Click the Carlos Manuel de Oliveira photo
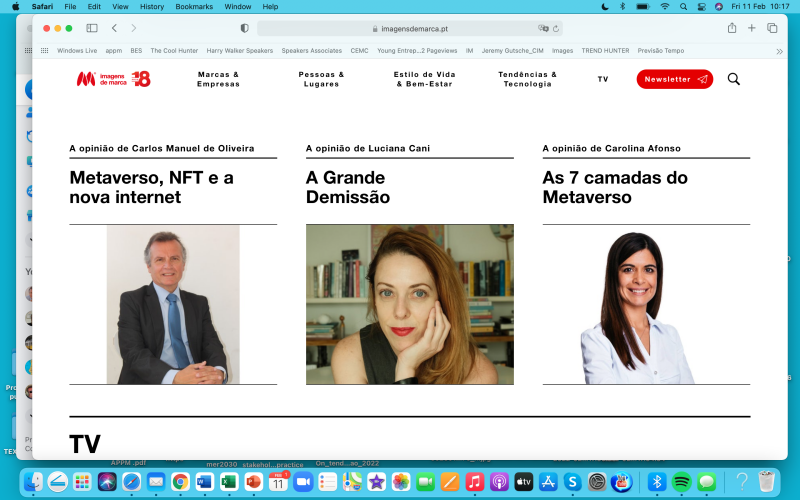 tap(173, 305)
